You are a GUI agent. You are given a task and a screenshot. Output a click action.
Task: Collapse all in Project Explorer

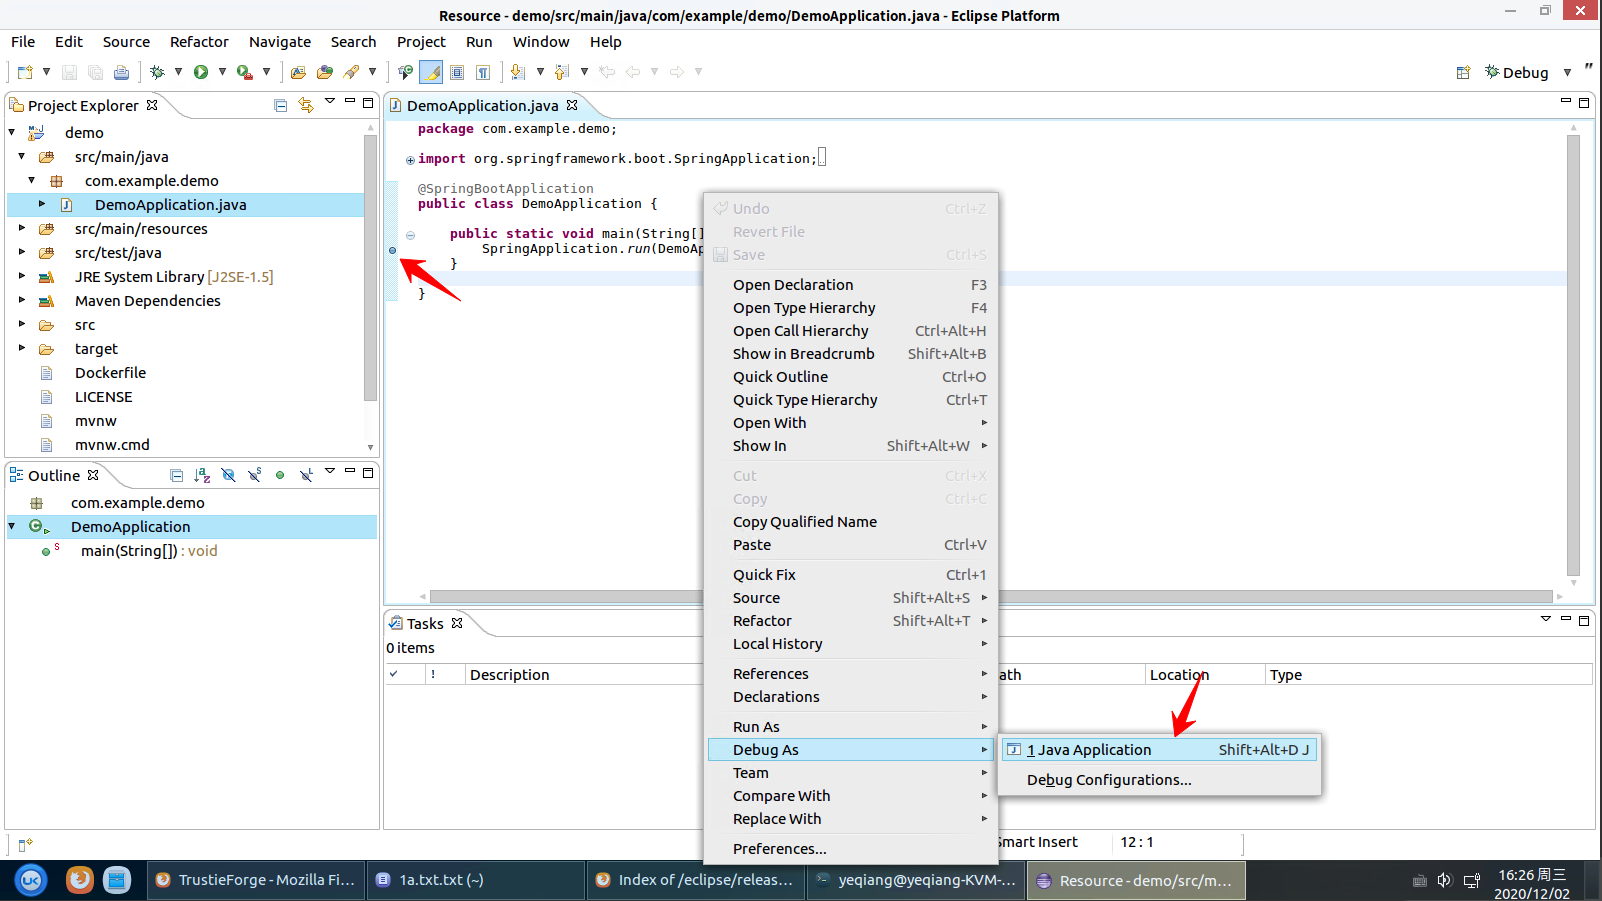tap(281, 105)
